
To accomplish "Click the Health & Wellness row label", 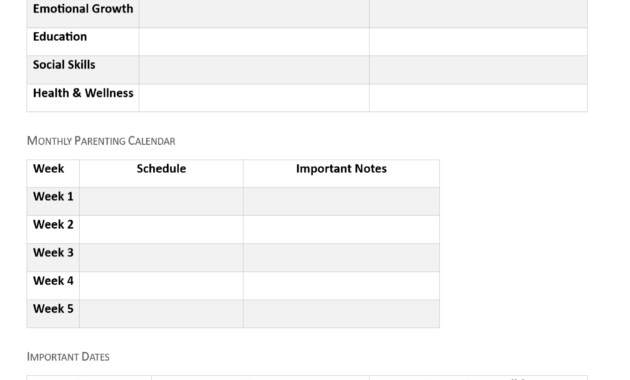I will point(83,93).
